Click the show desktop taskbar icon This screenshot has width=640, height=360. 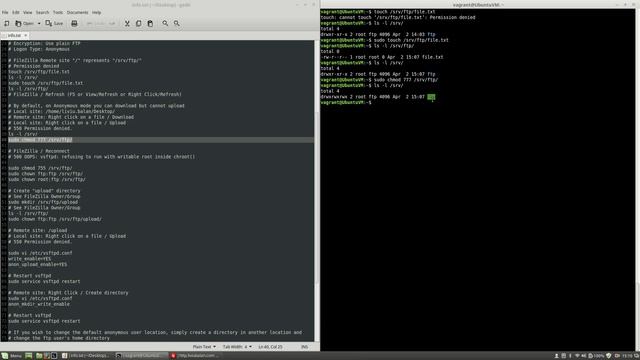tap(29, 356)
